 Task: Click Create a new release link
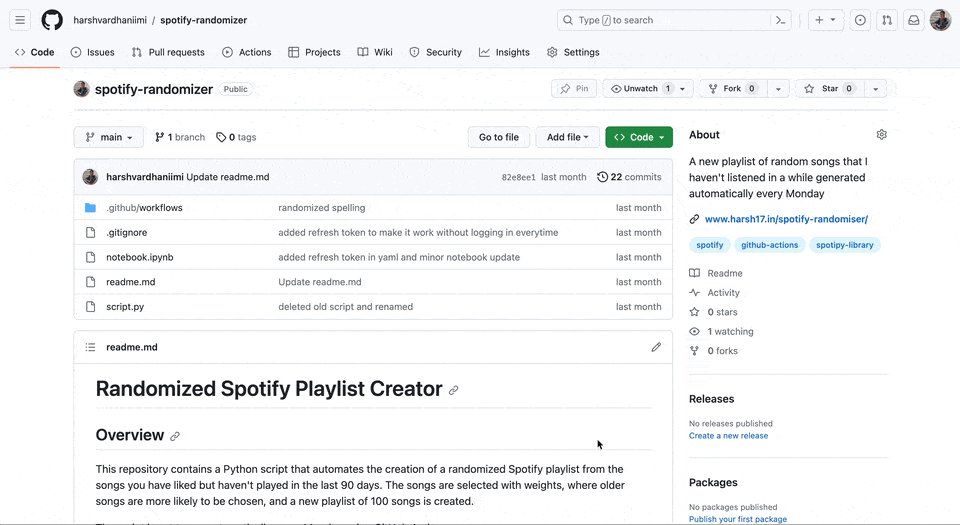click(729, 436)
